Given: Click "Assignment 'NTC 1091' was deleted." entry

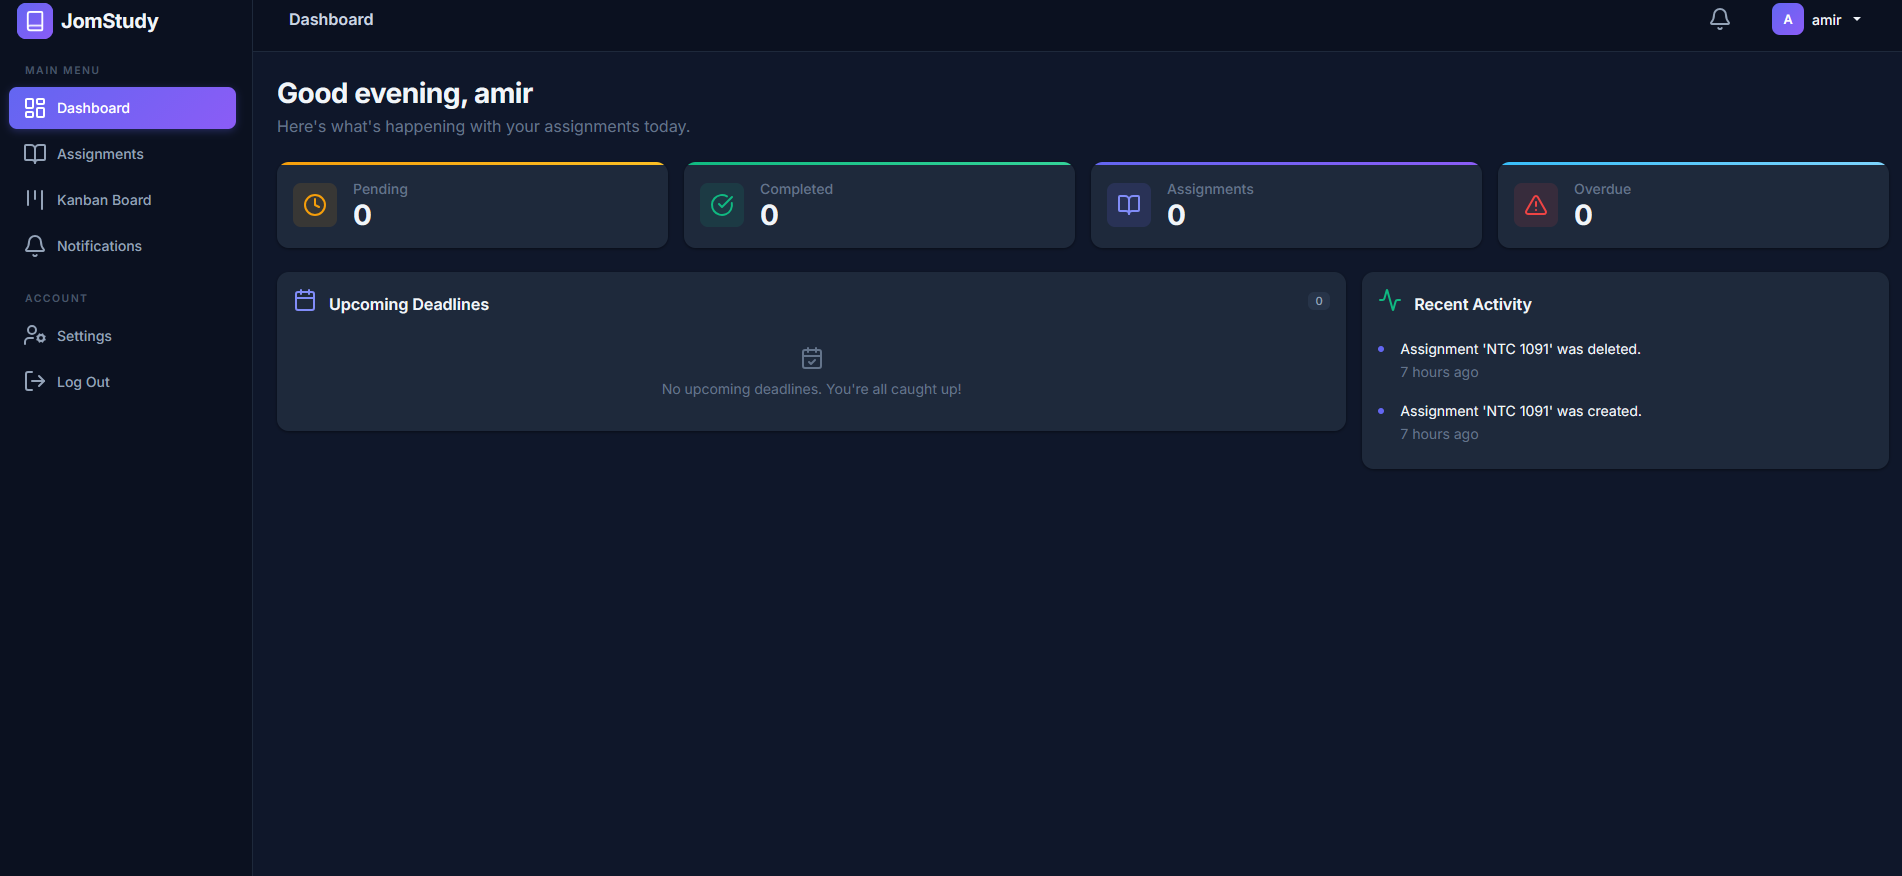Looking at the screenshot, I should click(1520, 349).
